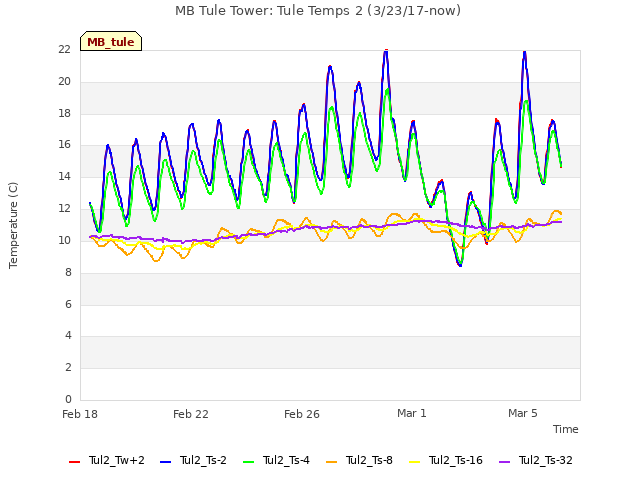640x480 pixels.
Task: Click the Mar 1 x-axis tick label
Action: click(x=412, y=413)
